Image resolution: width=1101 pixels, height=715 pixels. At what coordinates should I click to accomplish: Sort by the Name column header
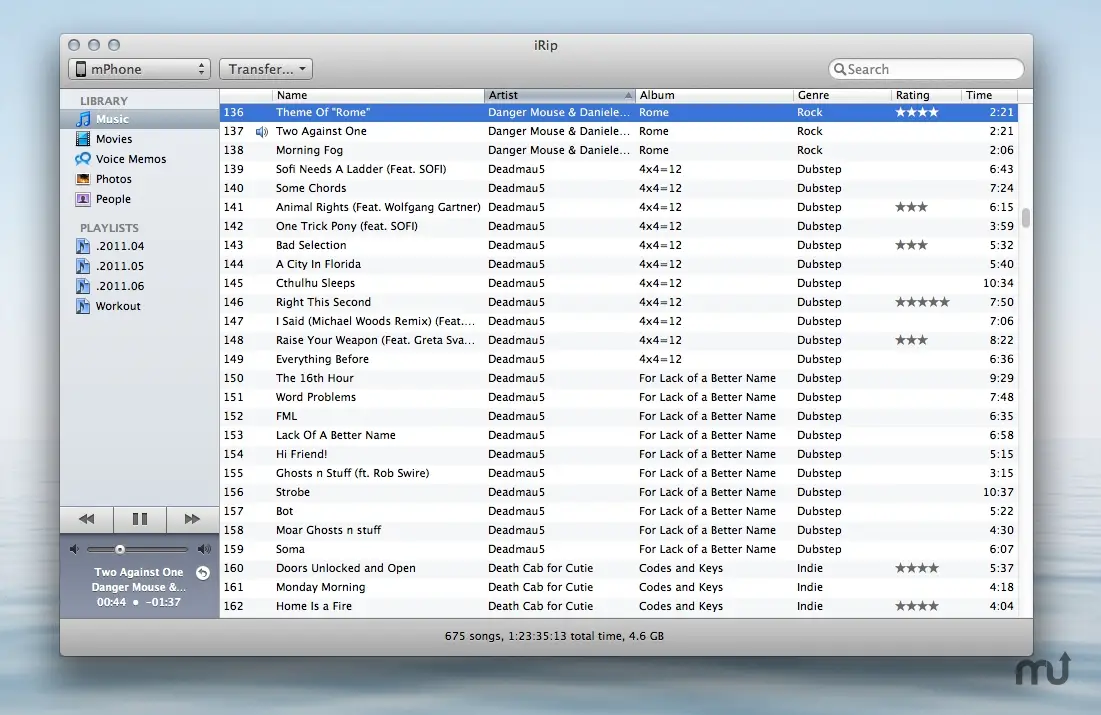click(x=378, y=95)
